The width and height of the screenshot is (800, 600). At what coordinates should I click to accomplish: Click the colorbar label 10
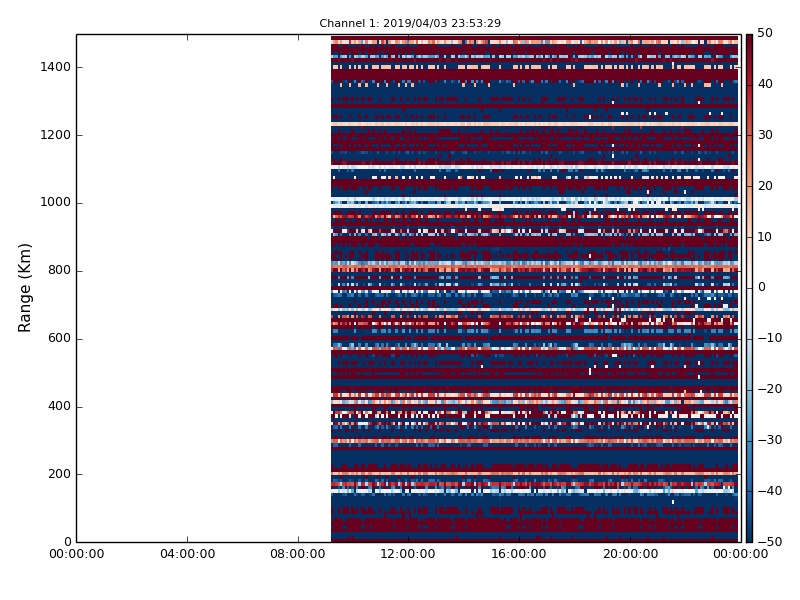(x=765, y=237)
